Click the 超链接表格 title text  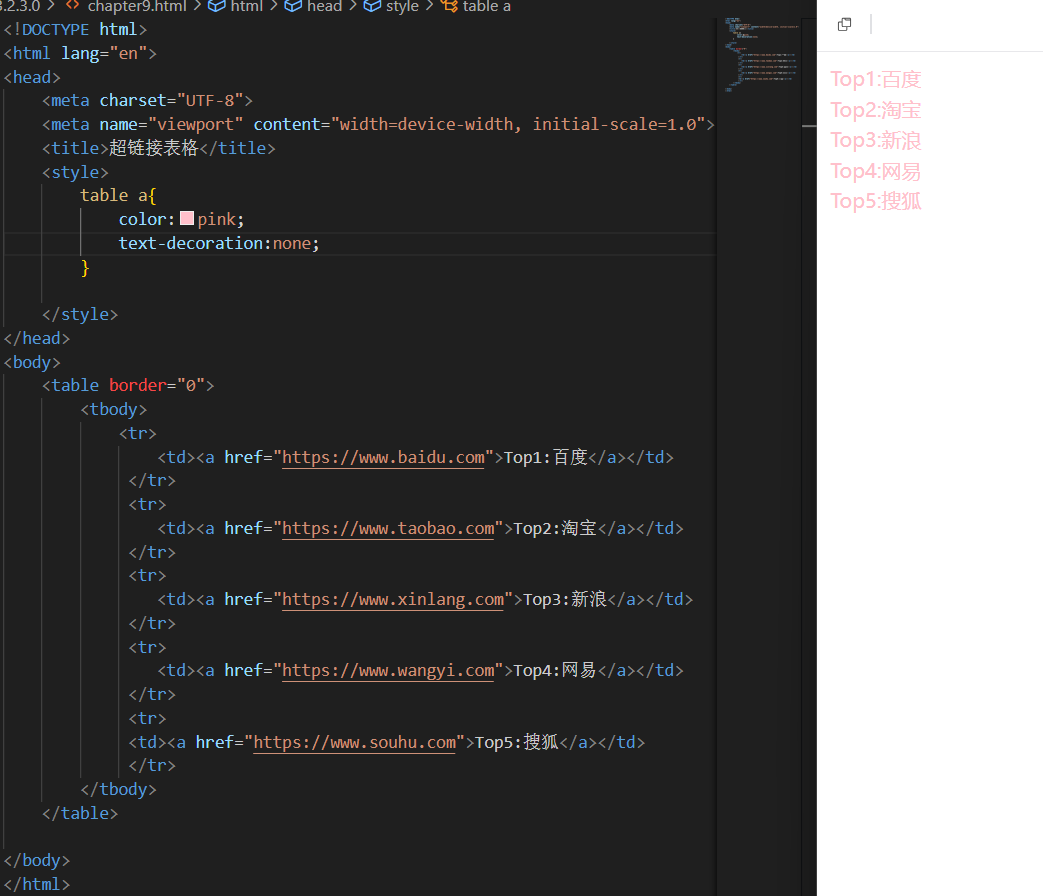click(x=154, y=148)
